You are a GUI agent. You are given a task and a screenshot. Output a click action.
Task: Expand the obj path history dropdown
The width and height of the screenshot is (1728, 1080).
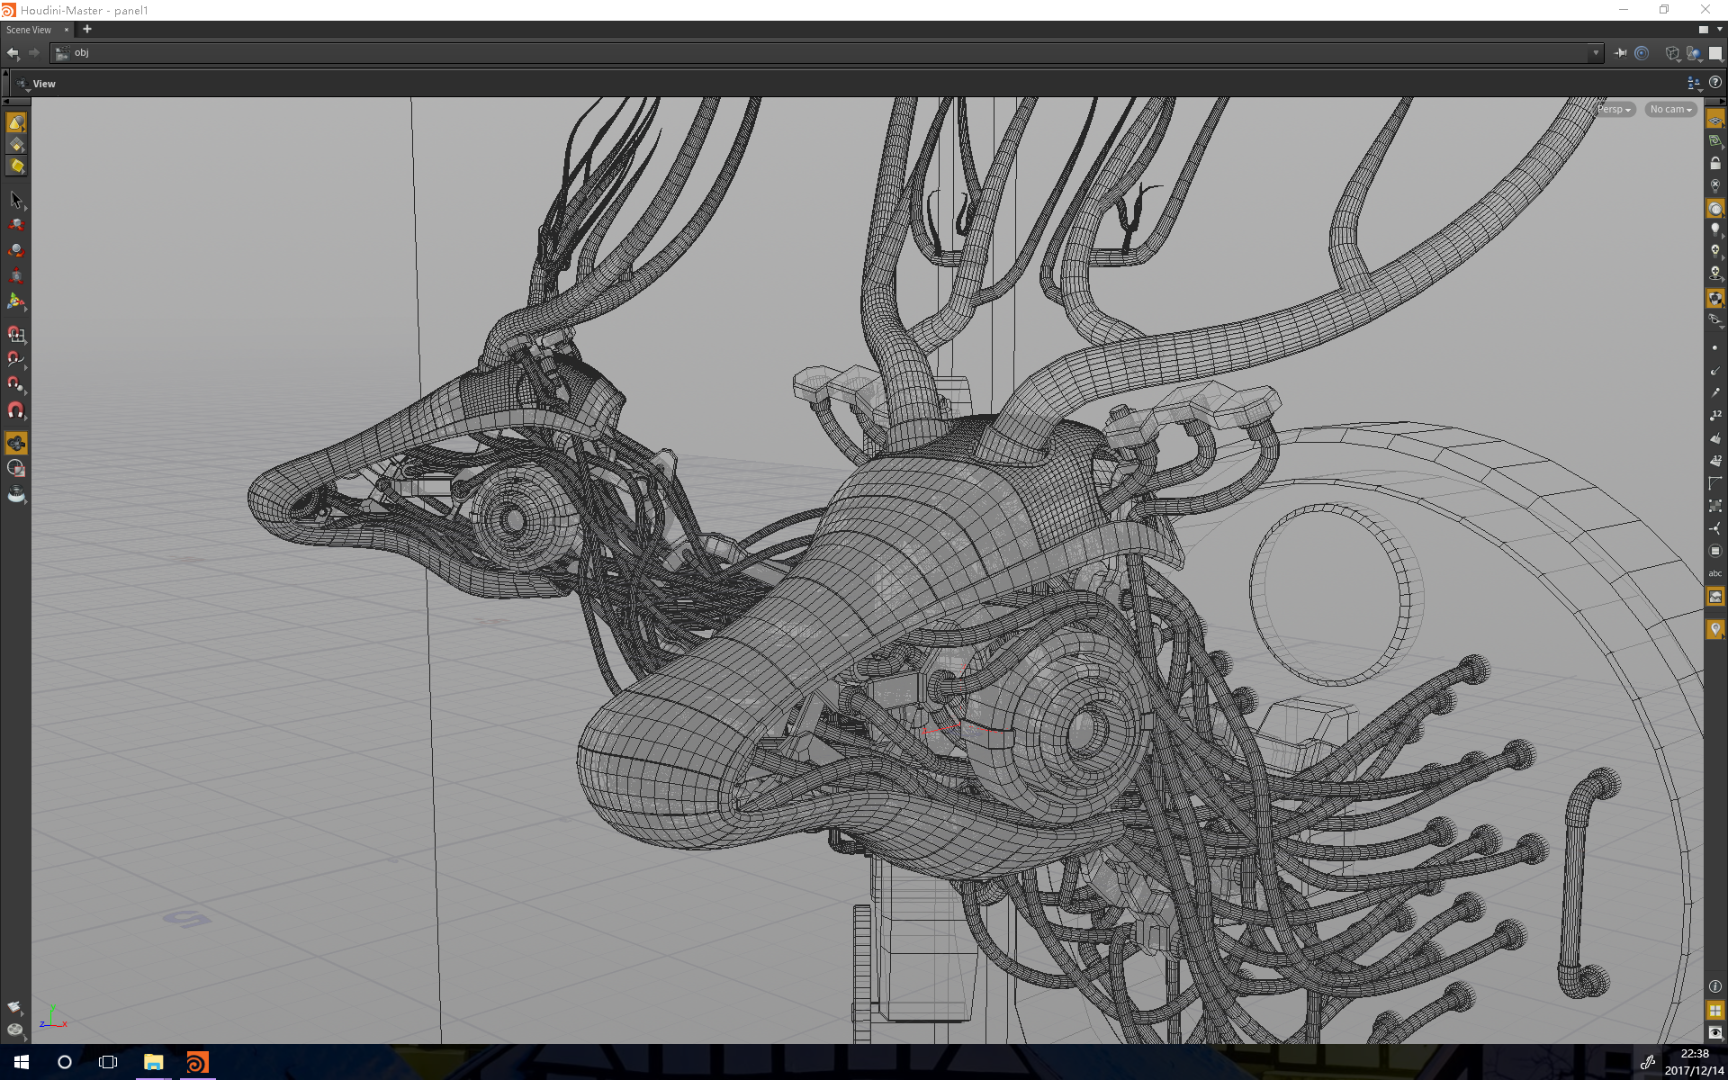1595,53
